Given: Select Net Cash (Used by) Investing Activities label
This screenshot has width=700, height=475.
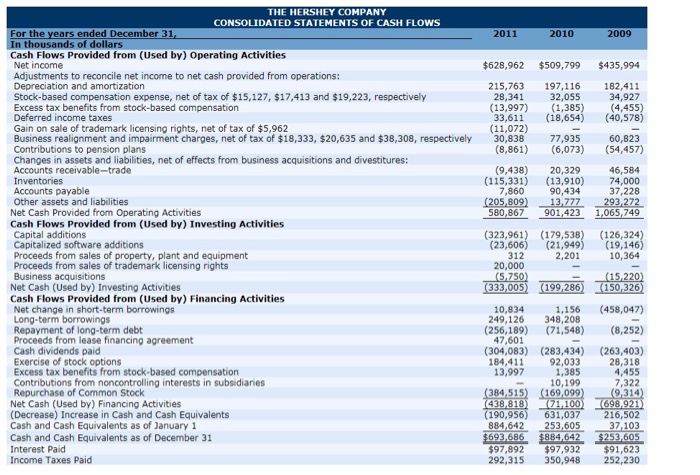Looking at the screenshot, I should (95, 288).
